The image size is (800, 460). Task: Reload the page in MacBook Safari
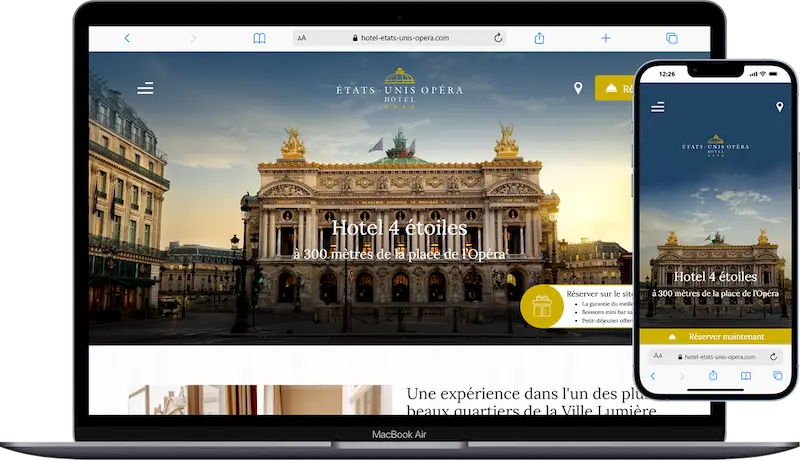[x=498, y=38]
